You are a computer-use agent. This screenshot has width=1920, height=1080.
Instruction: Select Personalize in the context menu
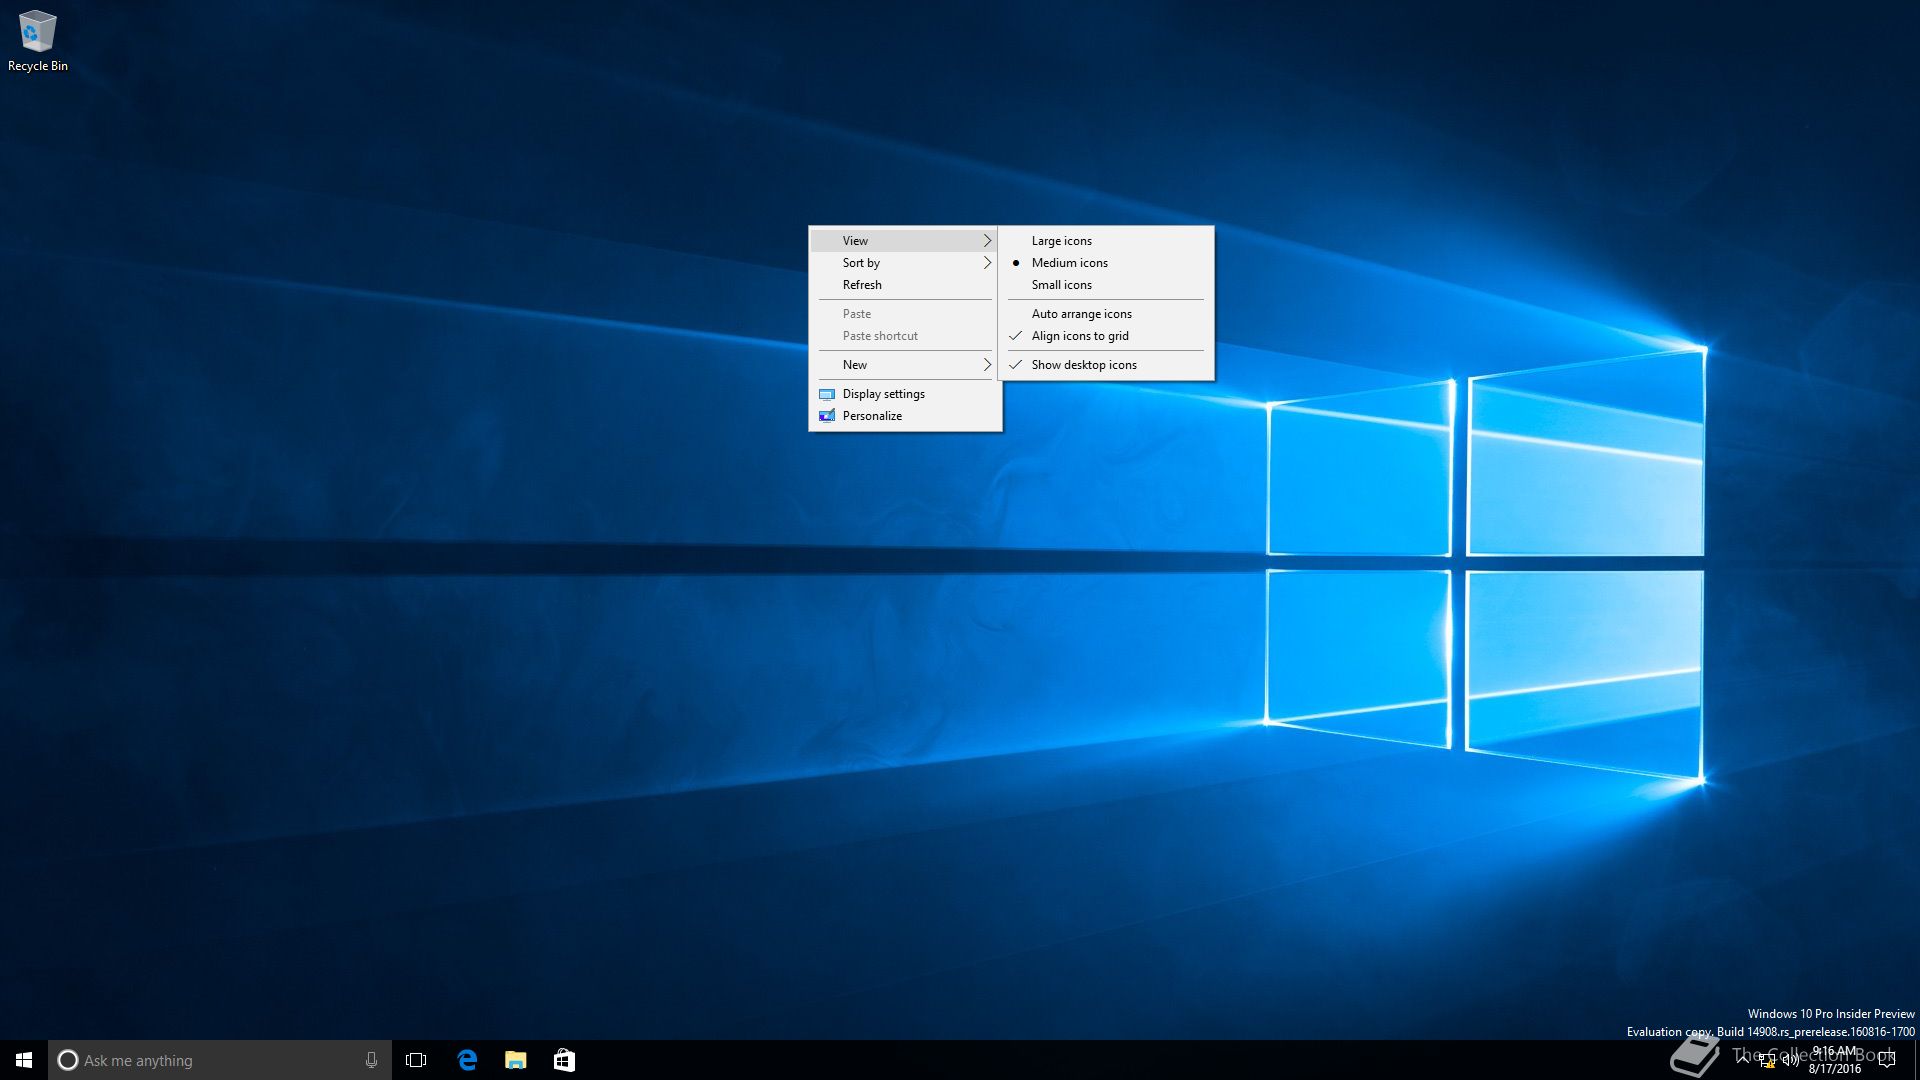tap(905, 416)
